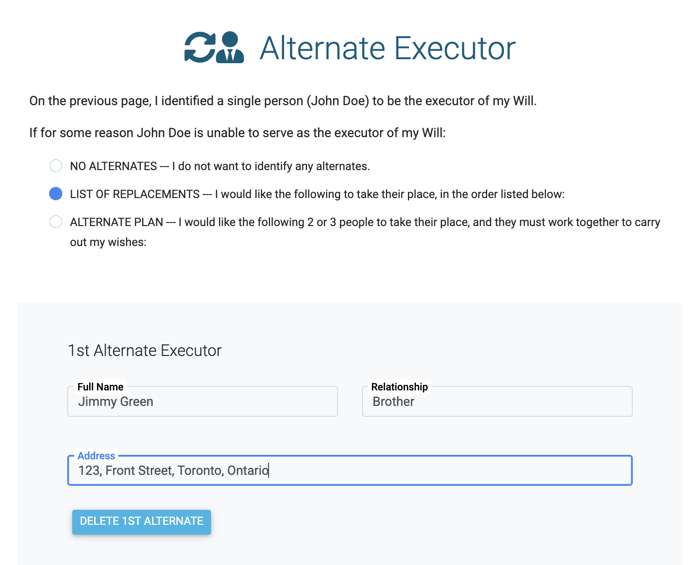Click the word Ontario in the address
Viewport: 696px width, 565px height.
(248, 470)
